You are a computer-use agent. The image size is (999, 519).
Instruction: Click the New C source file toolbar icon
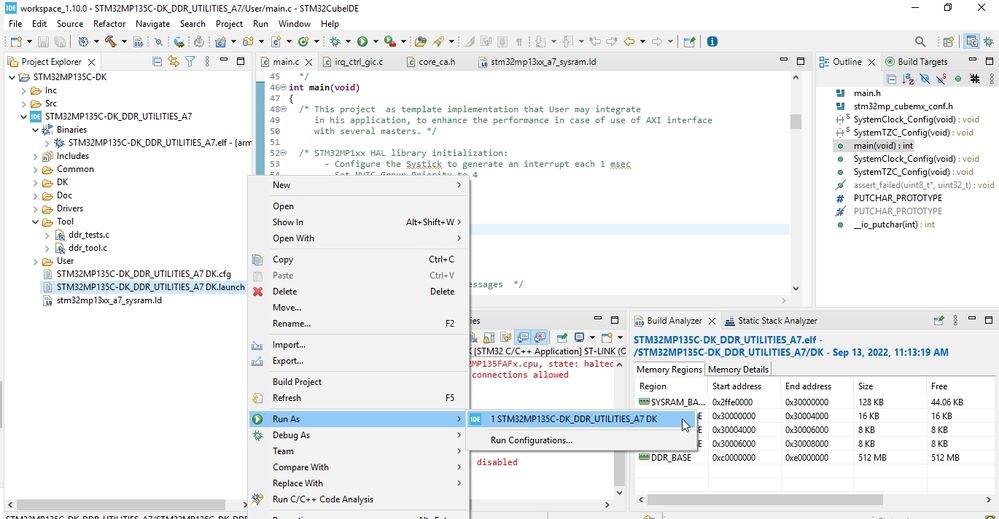(x=275, y=41)
